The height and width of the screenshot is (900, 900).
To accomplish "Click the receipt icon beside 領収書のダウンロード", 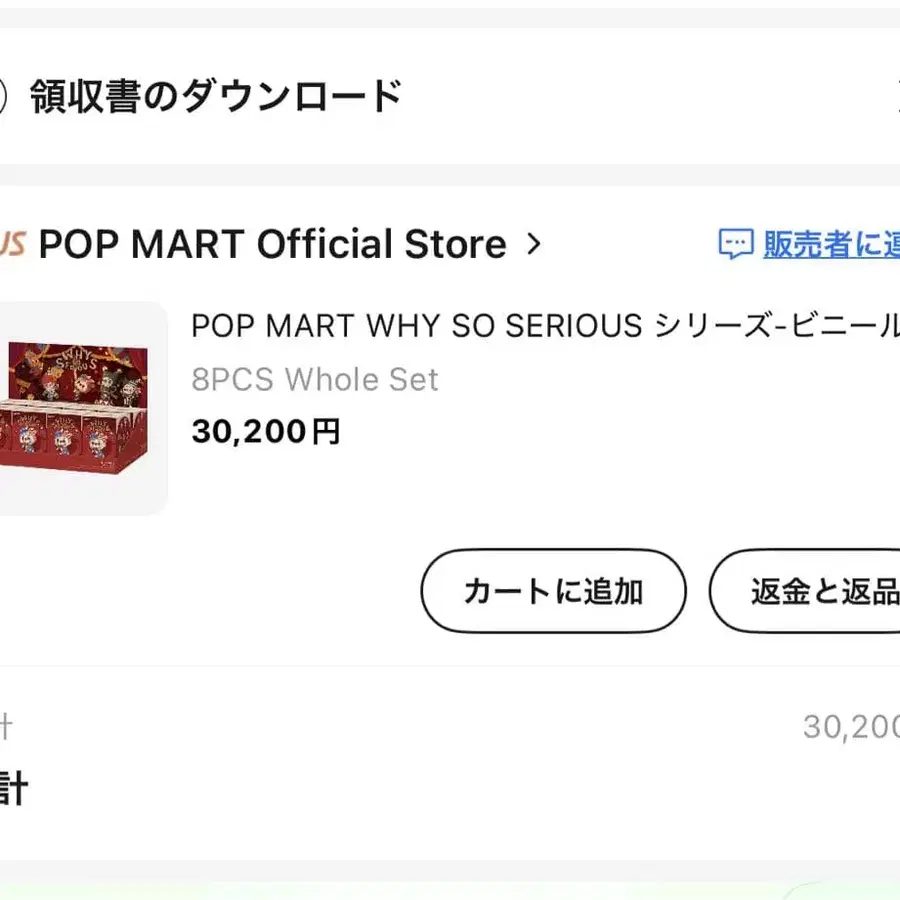I will pyautogui.click(x=3, y=97).
